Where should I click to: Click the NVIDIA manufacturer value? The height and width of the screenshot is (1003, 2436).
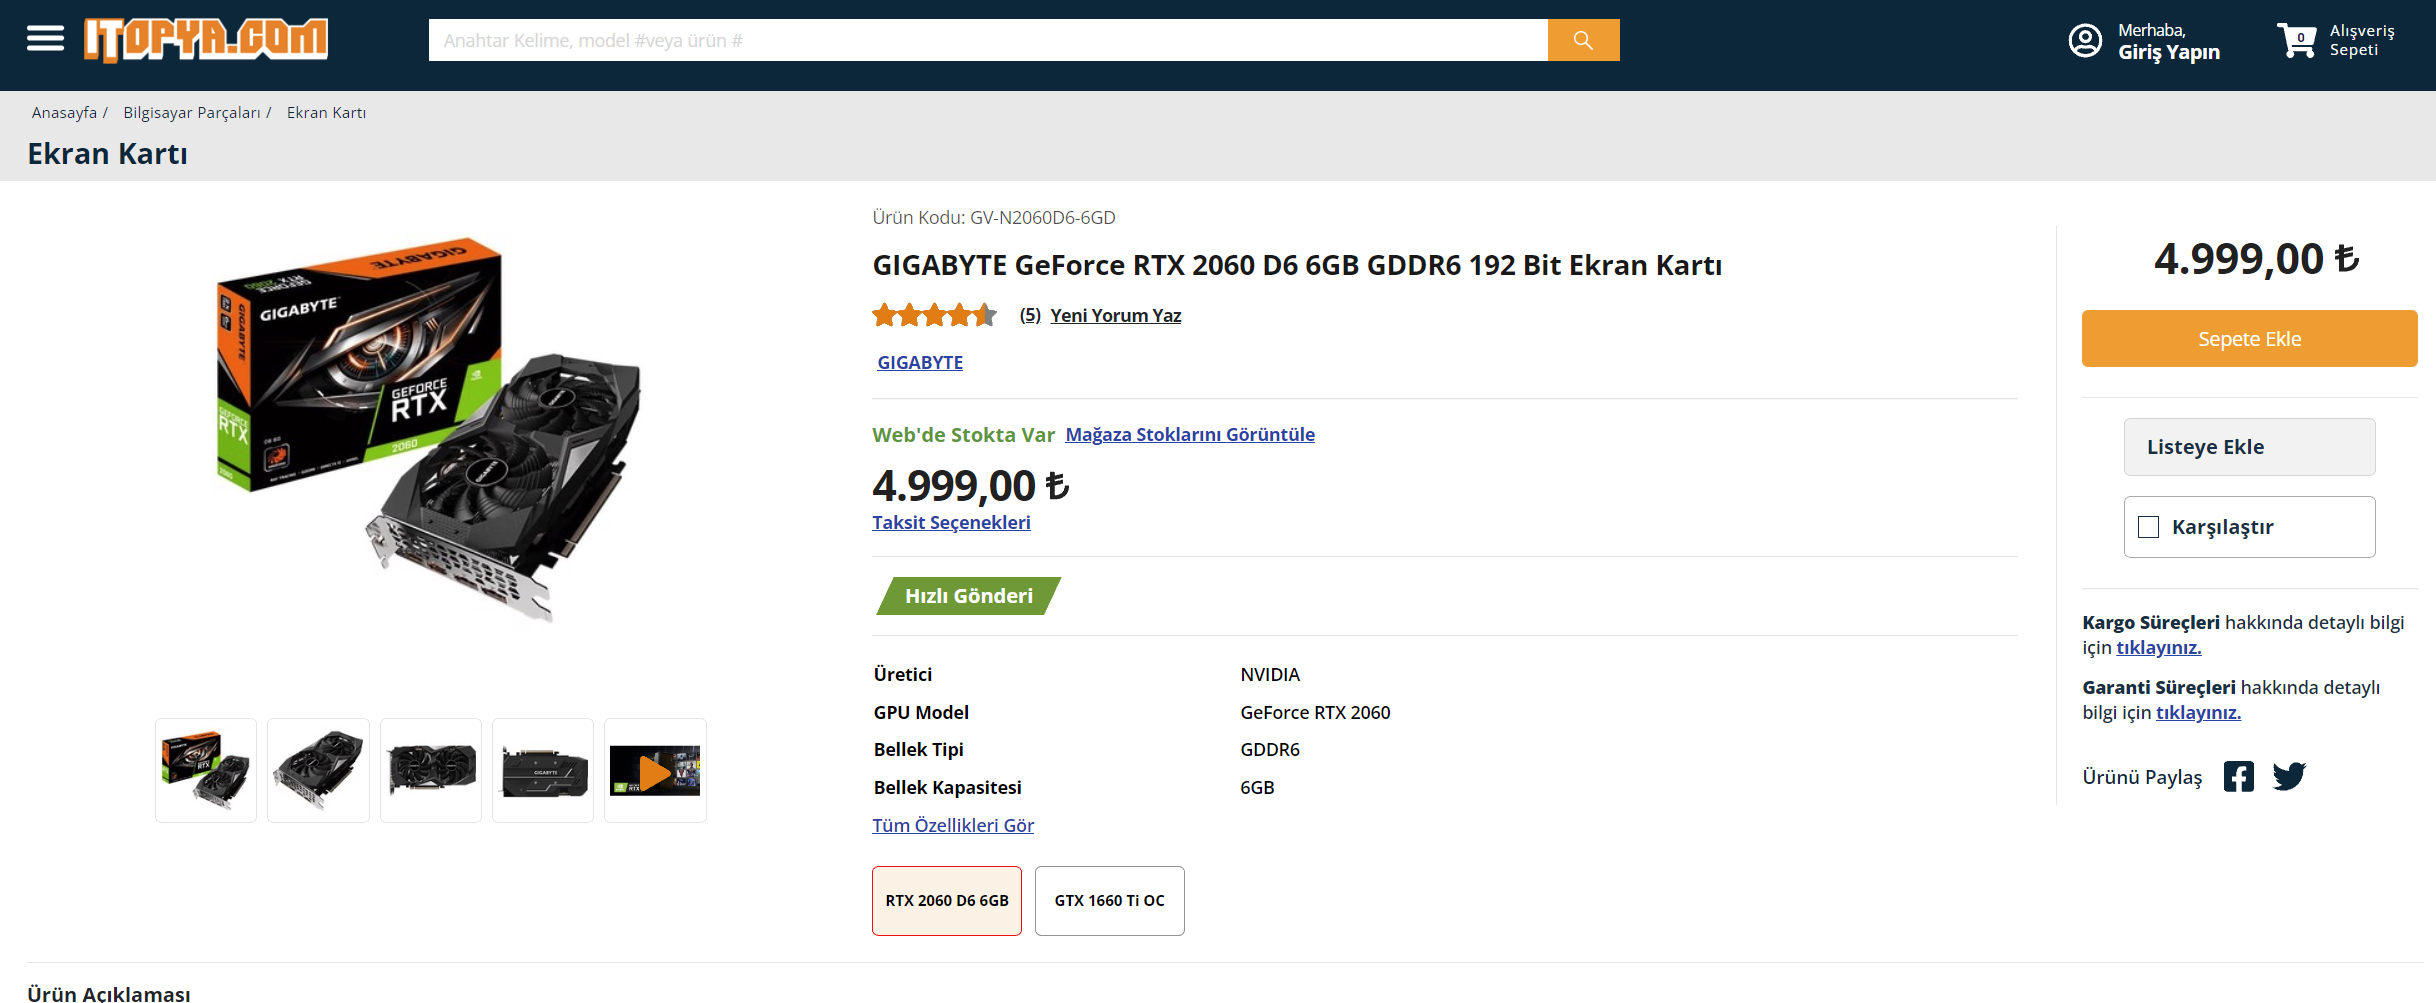(x=1270, y=675)
